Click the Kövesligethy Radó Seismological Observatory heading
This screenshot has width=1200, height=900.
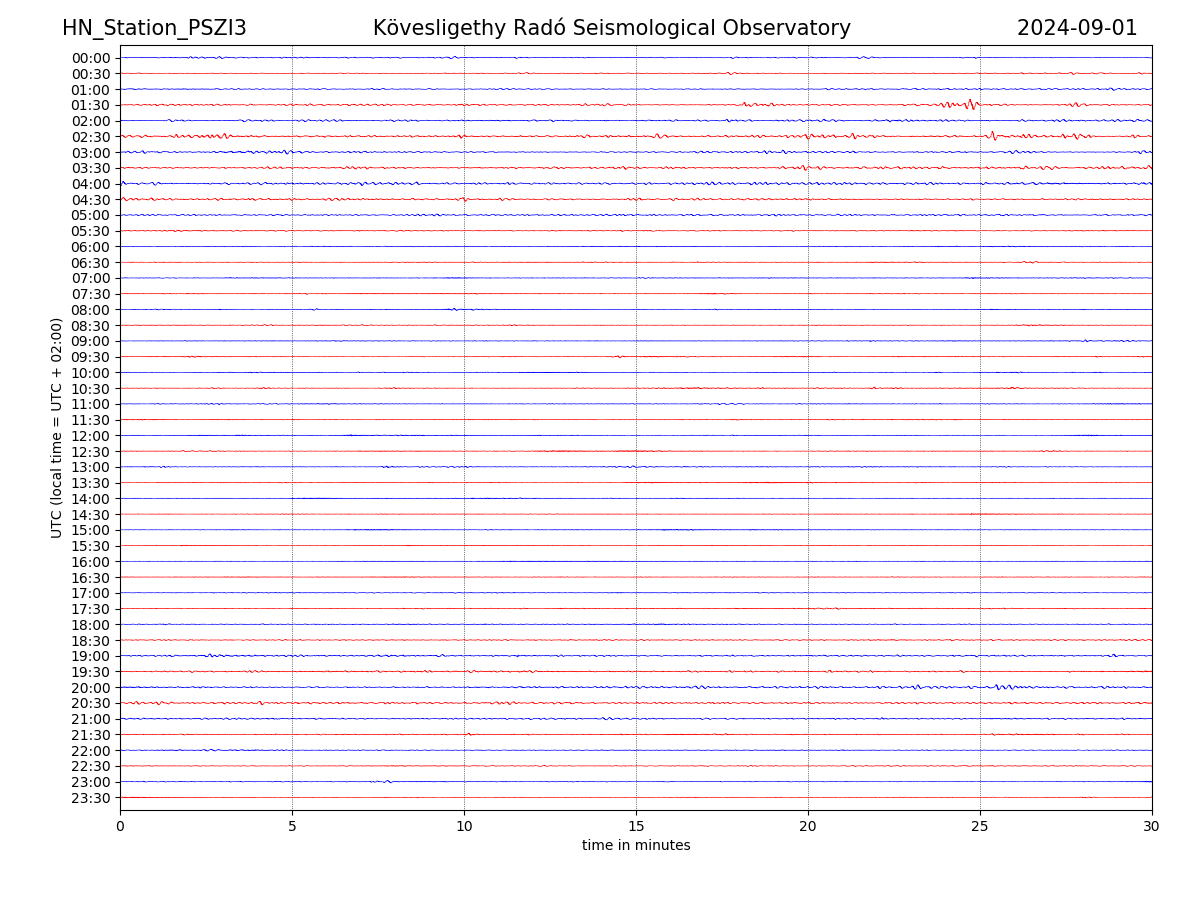pos(611,28)
